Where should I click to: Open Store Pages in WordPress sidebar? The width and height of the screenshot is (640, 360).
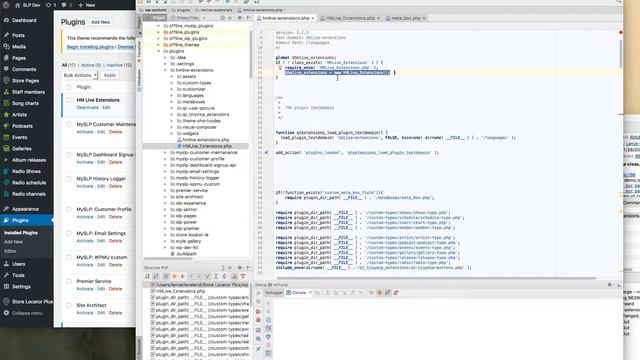[x=25, y=81]
